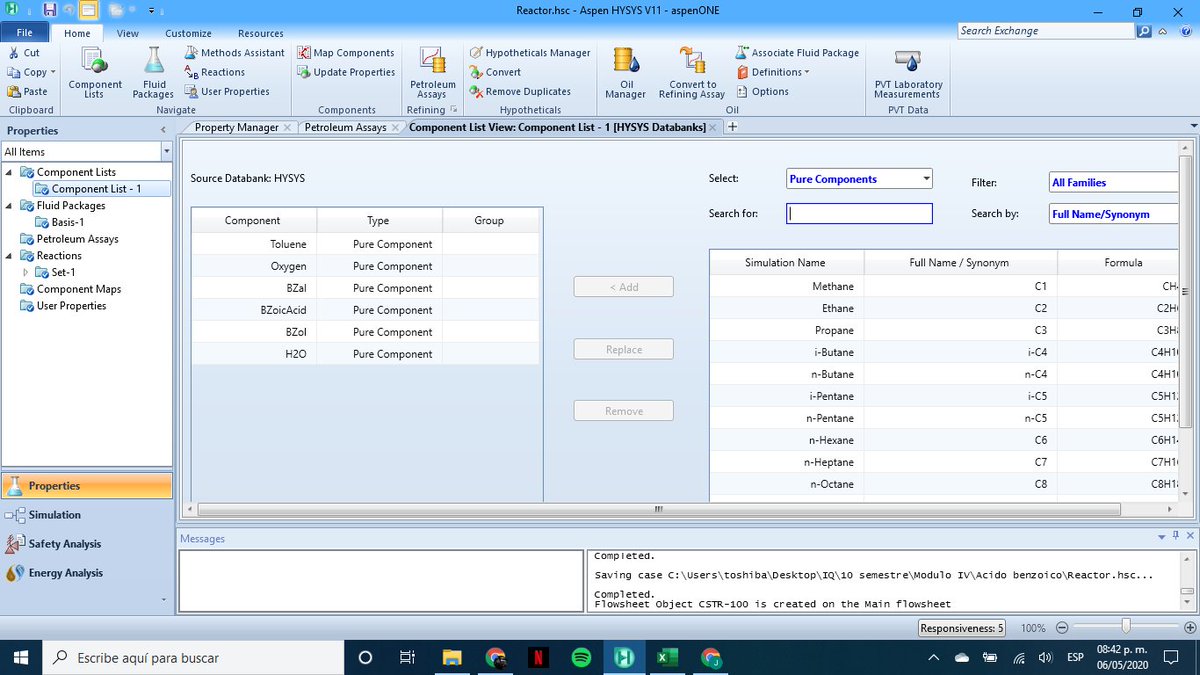Open Fluid Packages ribbon icon
1200x675 pixels.
153,72
